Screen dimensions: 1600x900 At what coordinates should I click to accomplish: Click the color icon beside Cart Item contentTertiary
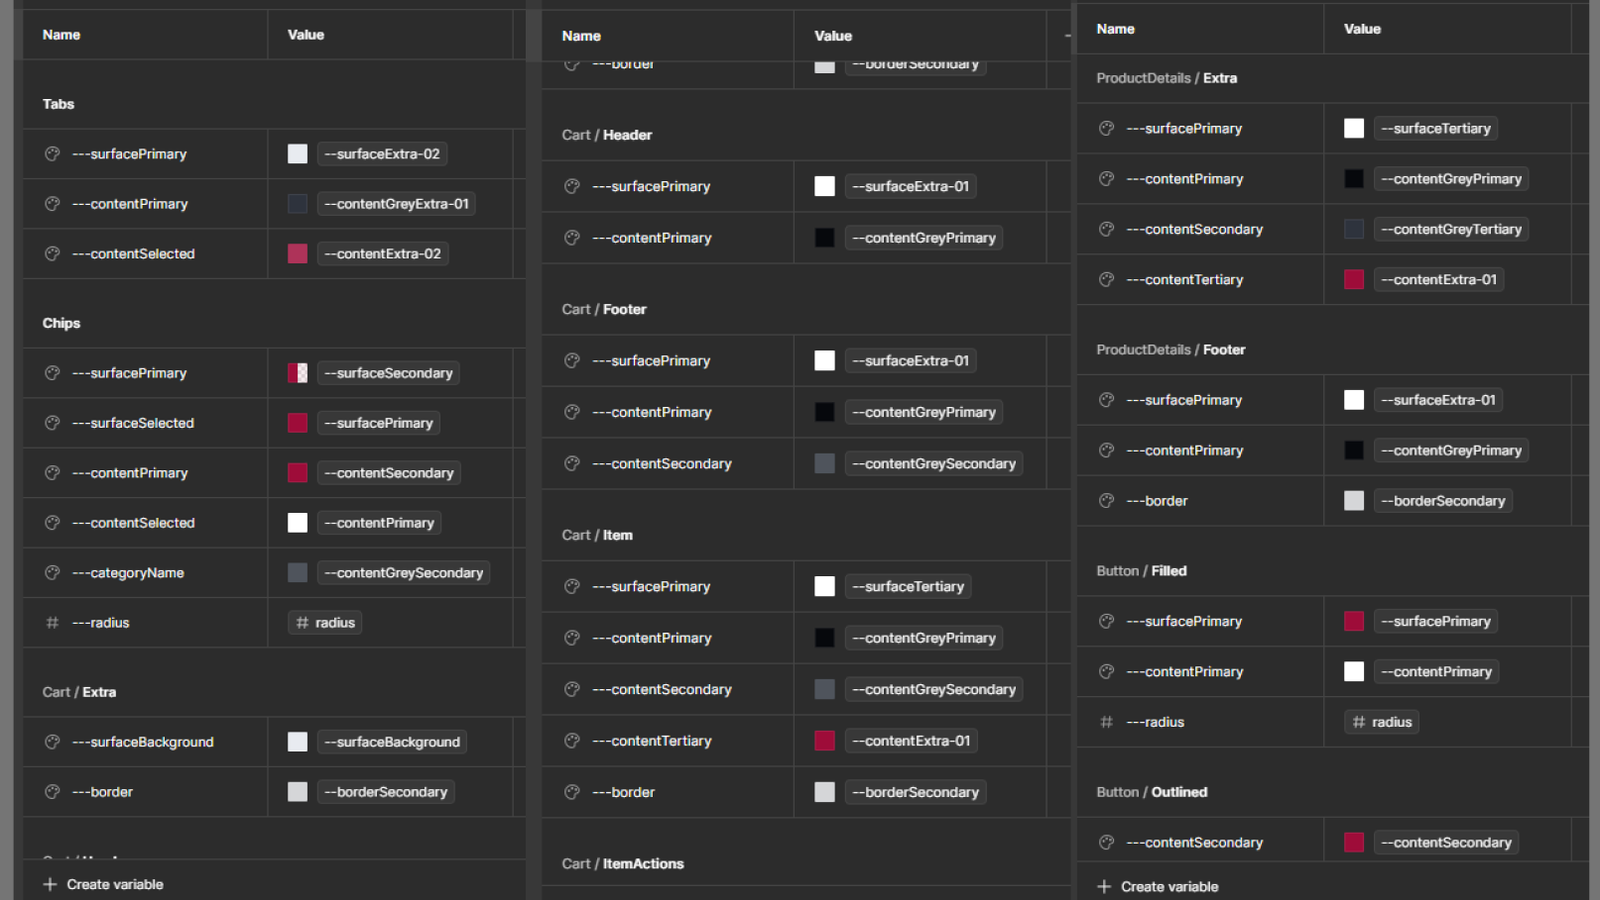click(572, 741)
